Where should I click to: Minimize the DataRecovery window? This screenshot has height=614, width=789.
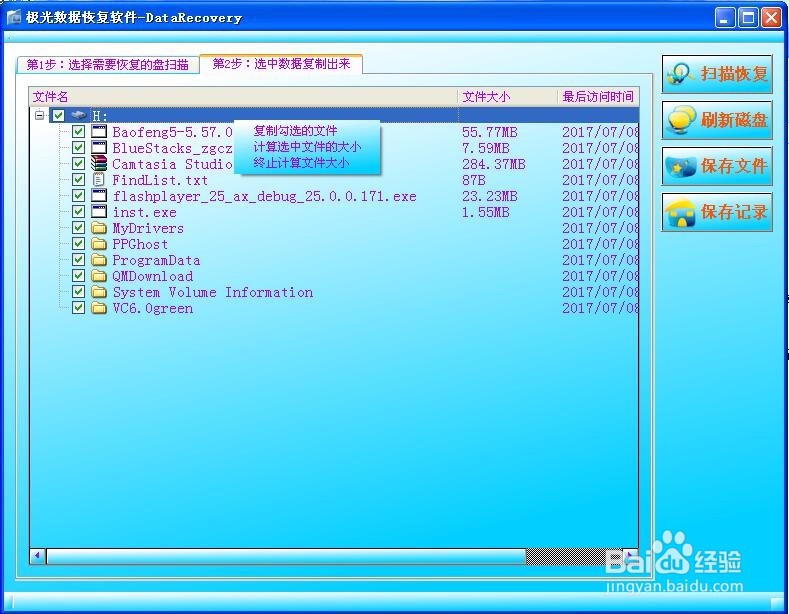725,18
